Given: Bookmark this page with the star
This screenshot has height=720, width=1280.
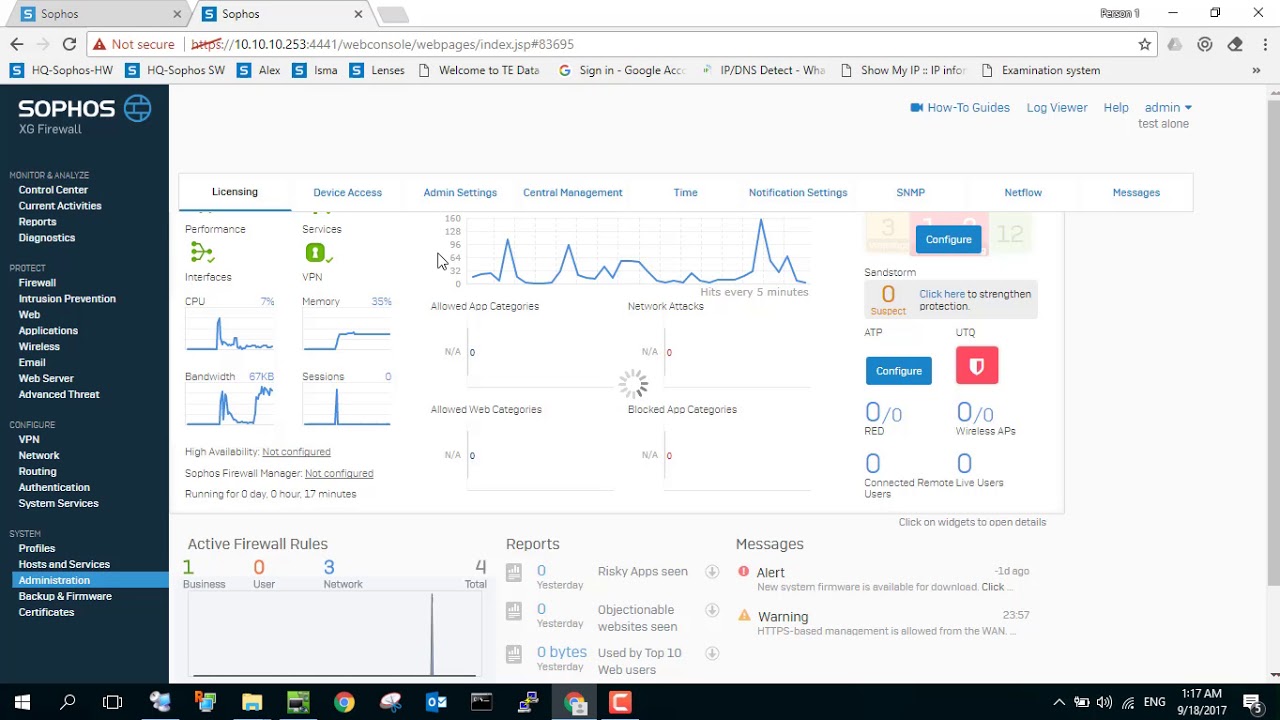Looking at the screenshot, I should 1145,44.
